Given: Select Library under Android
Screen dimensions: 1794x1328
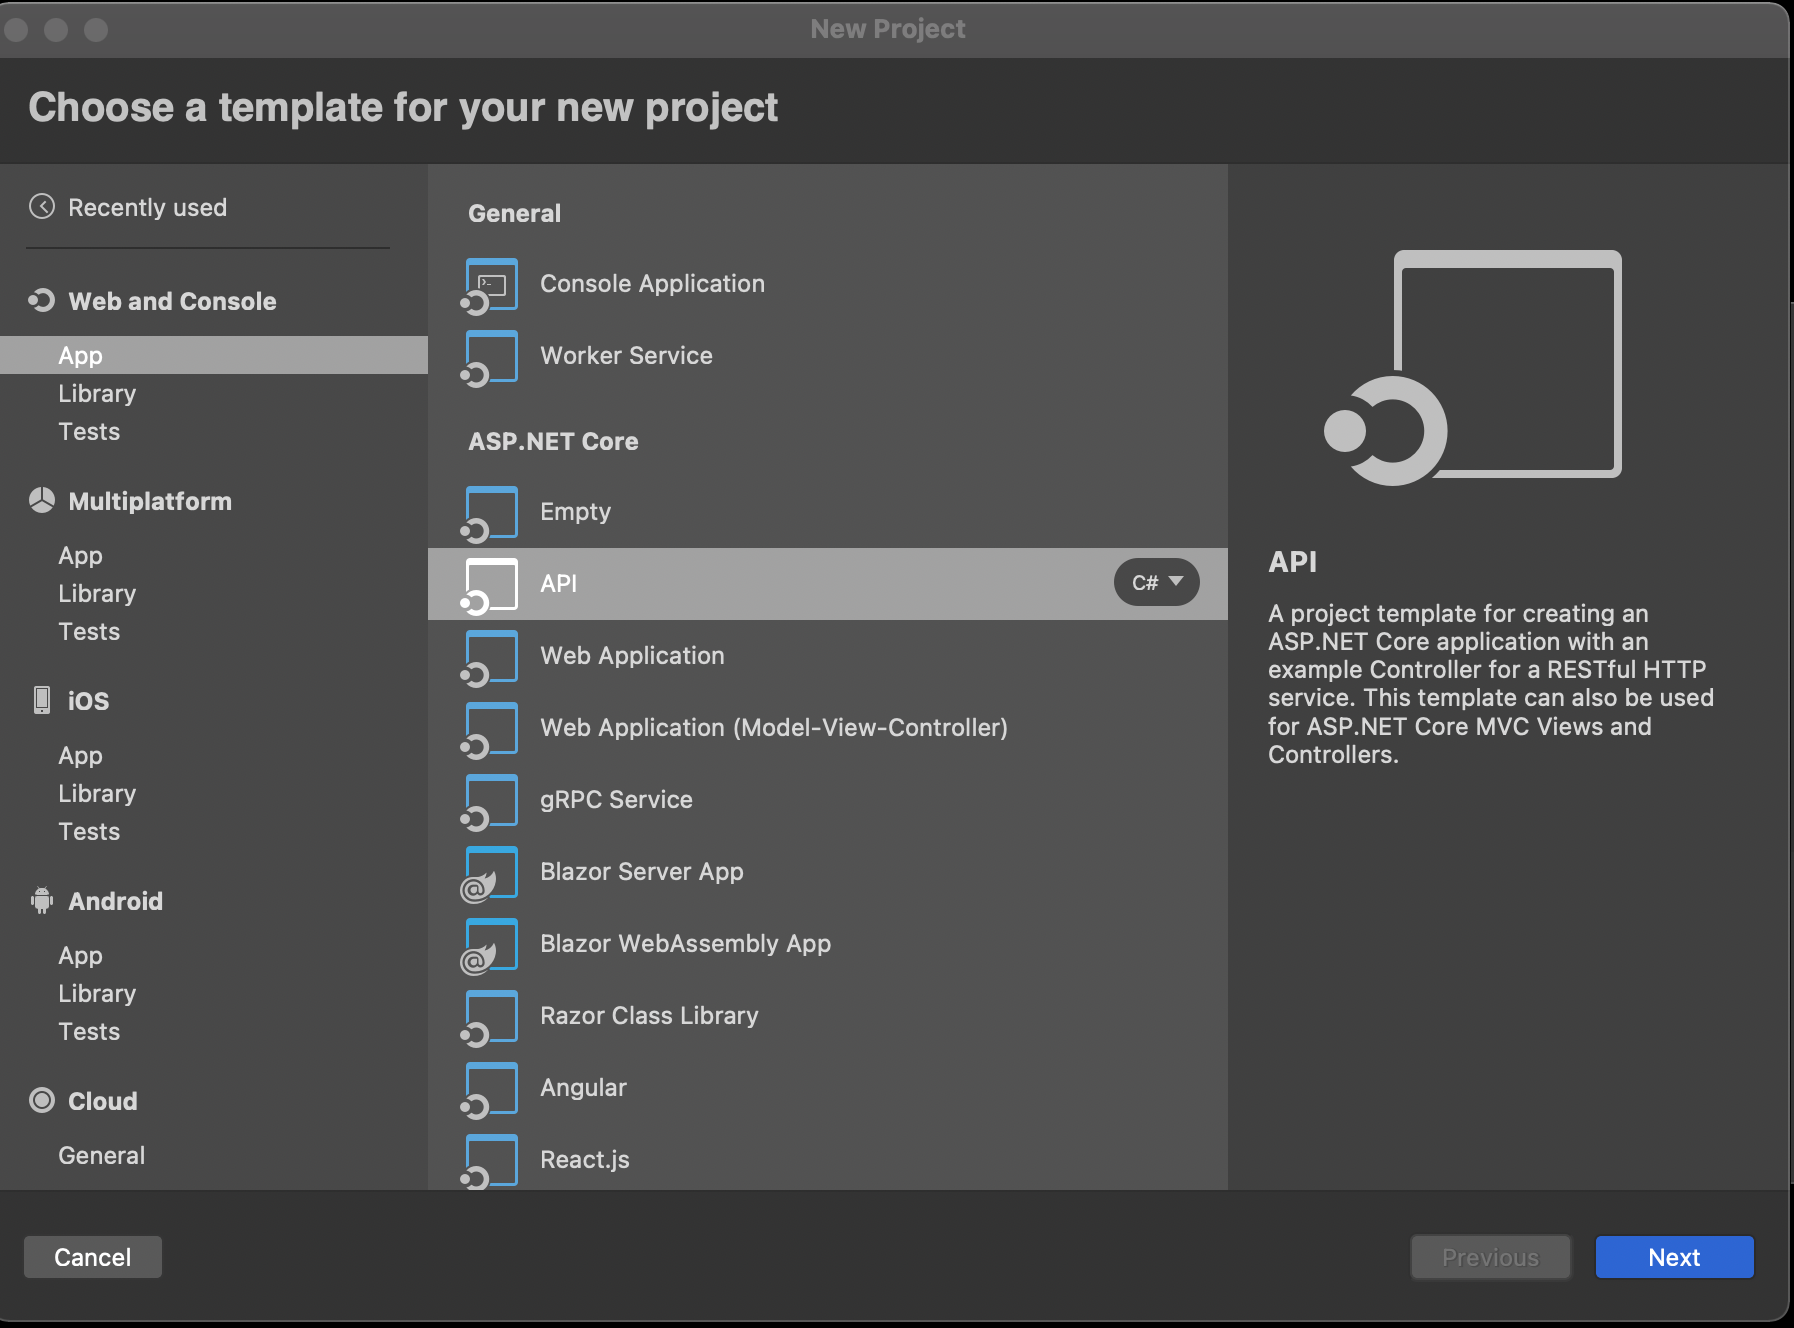Looking at the screenshot, I should pyautogui.click(x=97, y=993).
